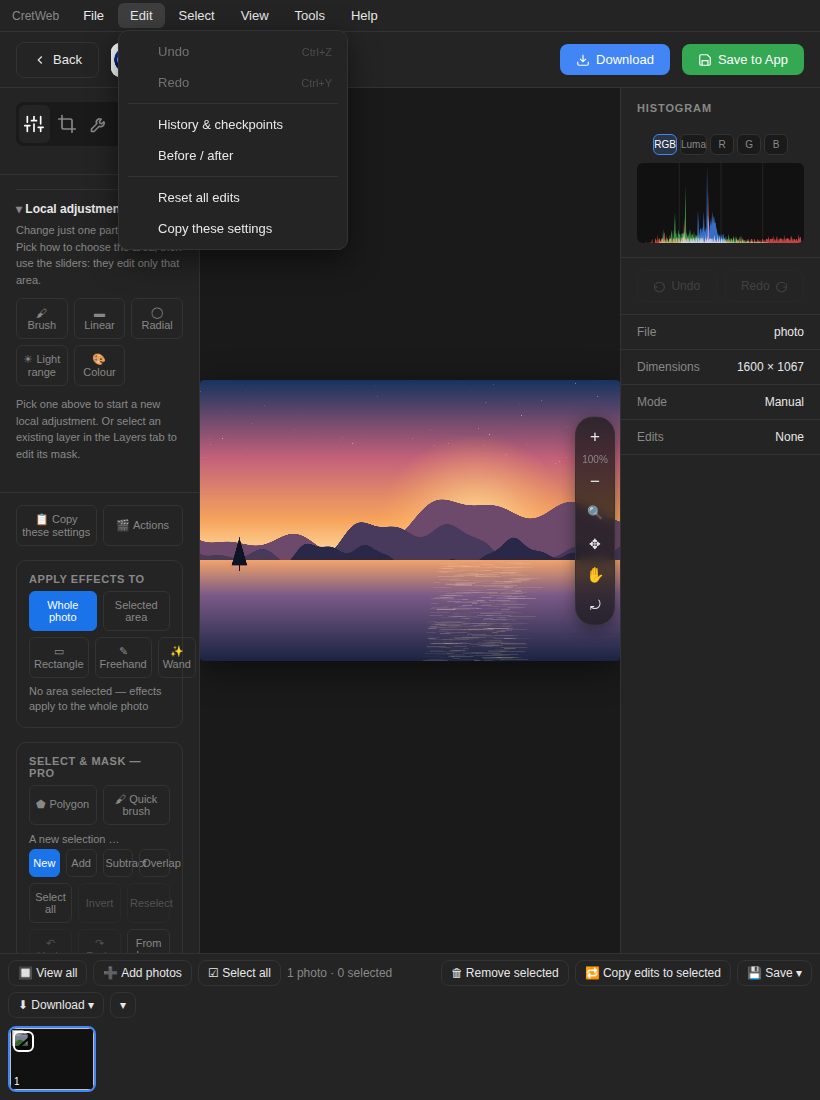The height and width of the screenshot is (1100, 820).
Task: Select the Polygon mask tool
Action: click(x=62, y=805)
